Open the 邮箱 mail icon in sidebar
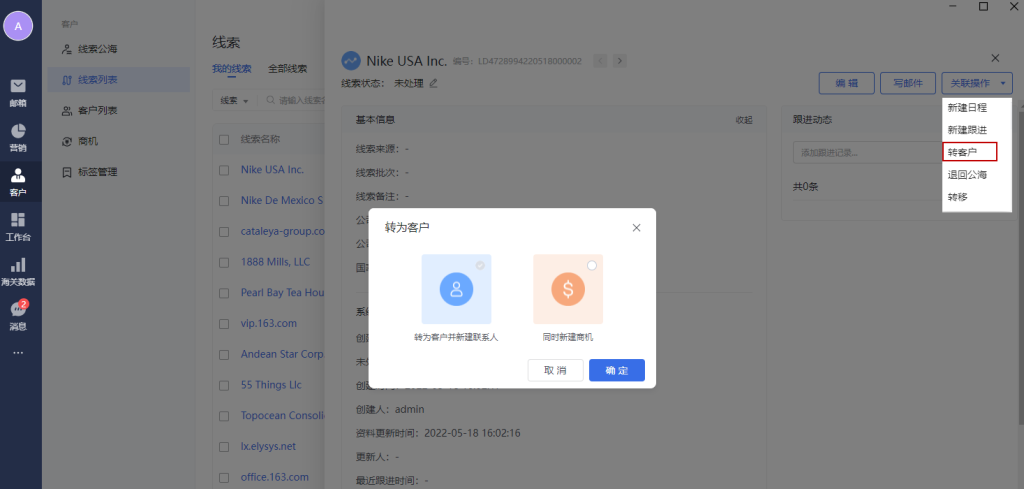Image resolution: width=1024 pixels, height=489 pixels. click(18, 91)
